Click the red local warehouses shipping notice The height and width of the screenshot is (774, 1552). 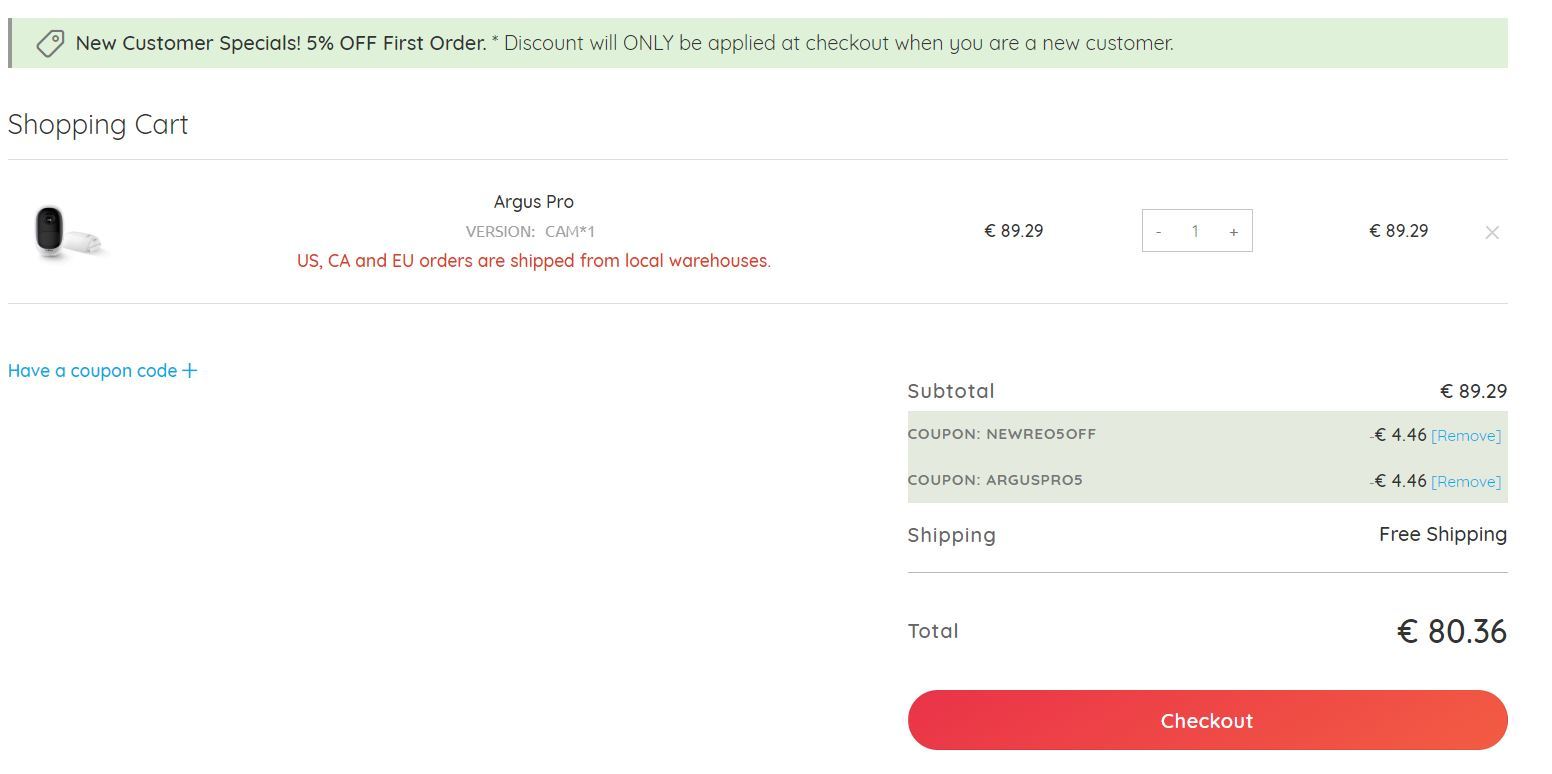coord(533,261)
